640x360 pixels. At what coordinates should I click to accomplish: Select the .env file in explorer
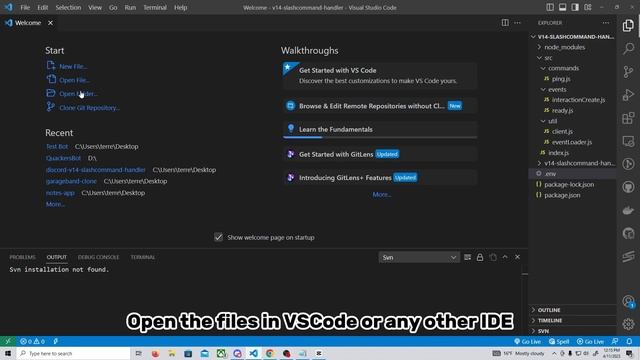click(x=573, y=174)
